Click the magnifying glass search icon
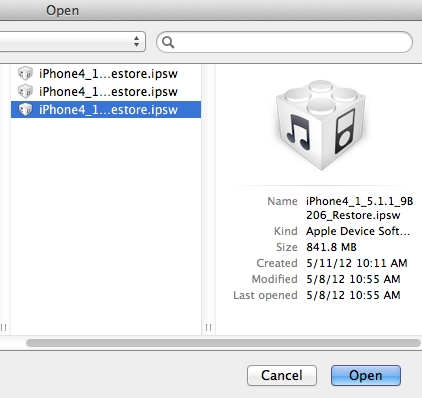Image resolution: width=422 pixels, height=398 pixels. (168, 42)
